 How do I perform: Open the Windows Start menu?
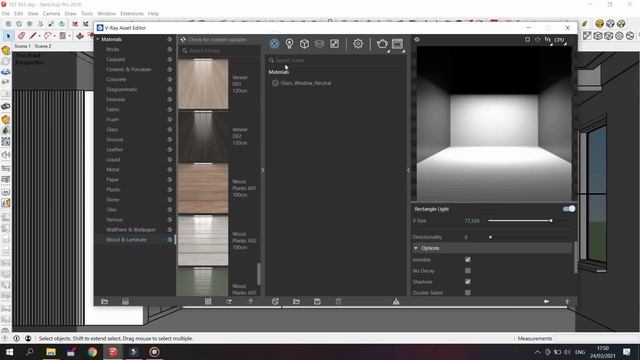point(9,352)
